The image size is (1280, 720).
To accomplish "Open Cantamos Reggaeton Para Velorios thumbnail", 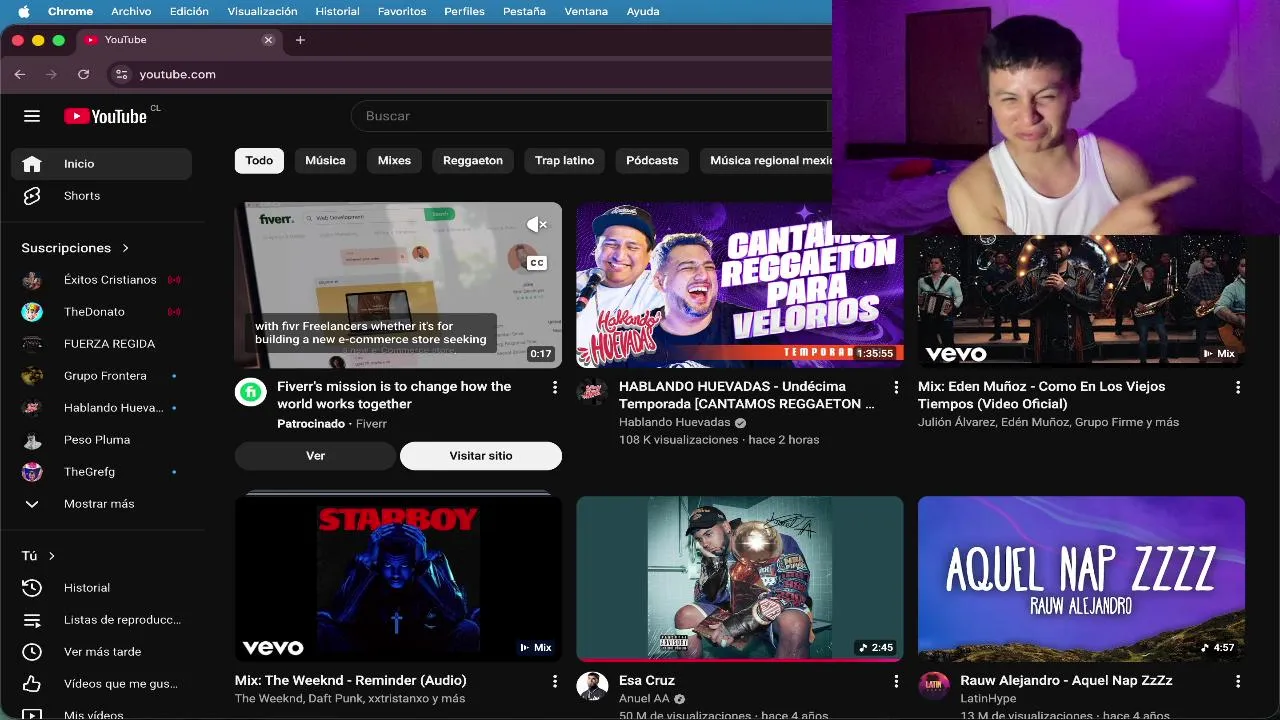I will pyautogui.click(x=740, y=285).
